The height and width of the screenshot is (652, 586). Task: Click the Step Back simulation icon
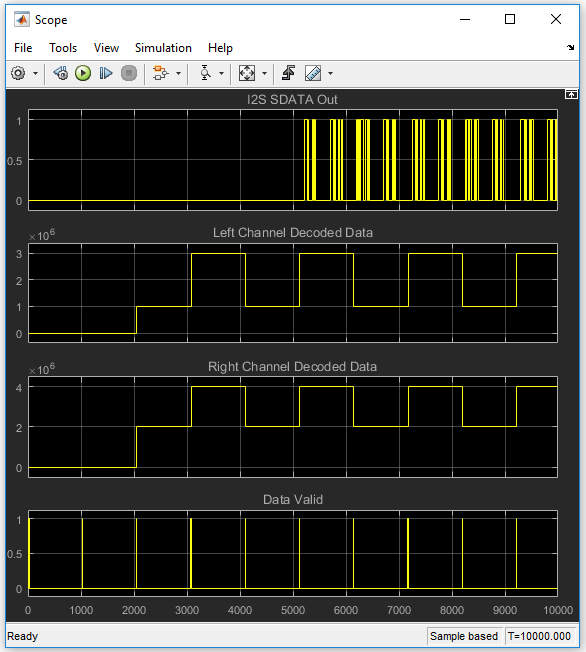click(61, 74)
